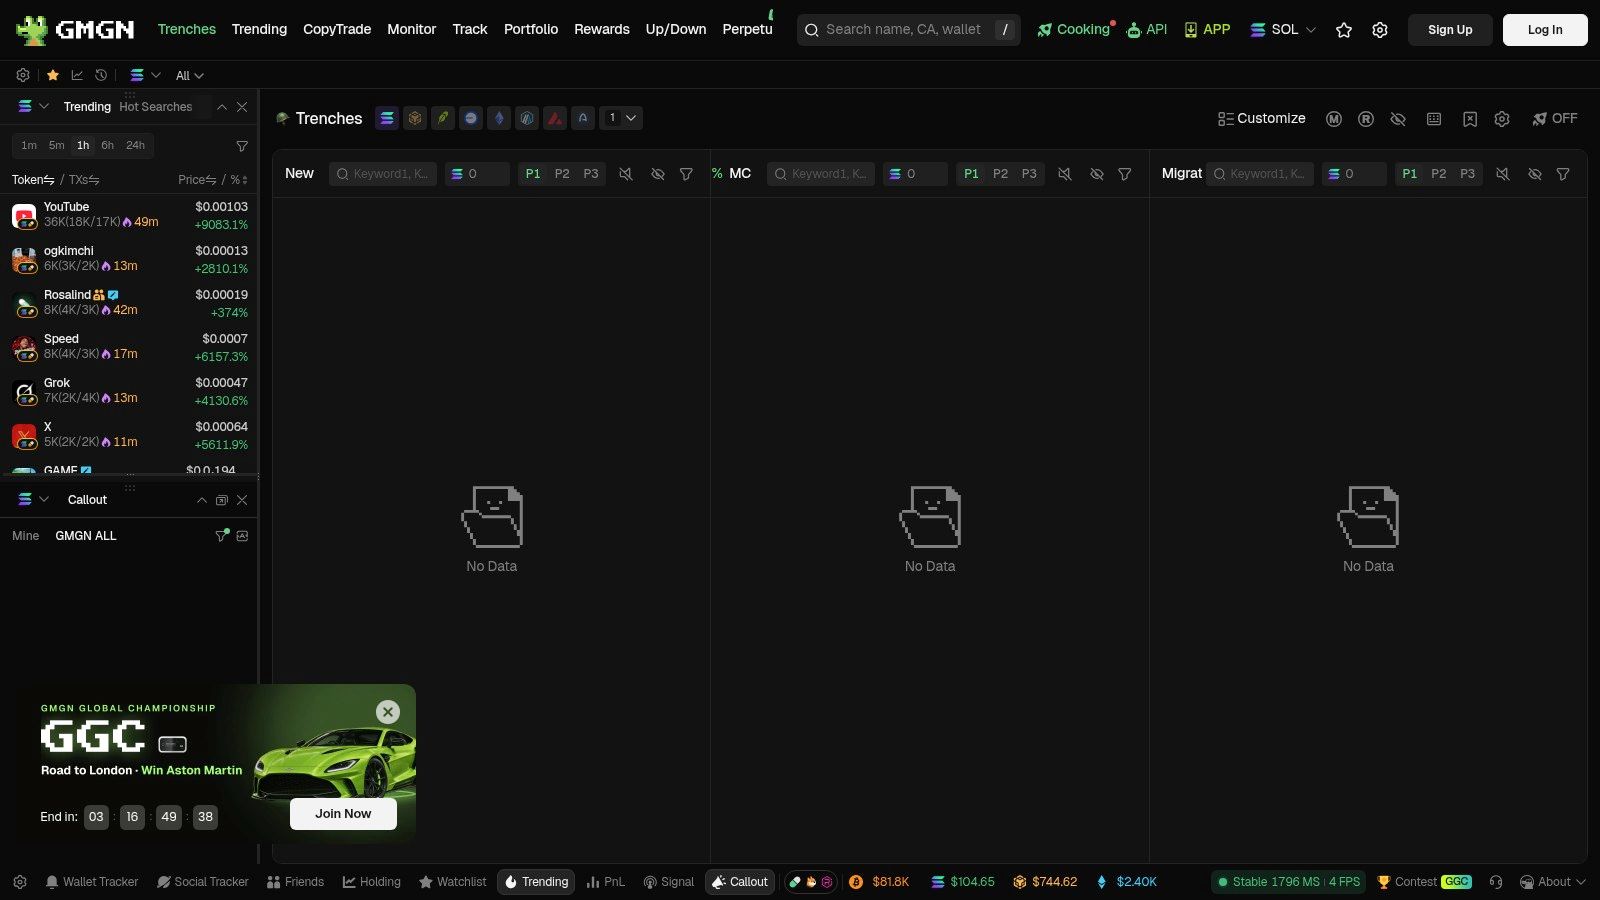Click the Sign Up button
Viewport: 1600px width, 900px height.
(1450, 30)
